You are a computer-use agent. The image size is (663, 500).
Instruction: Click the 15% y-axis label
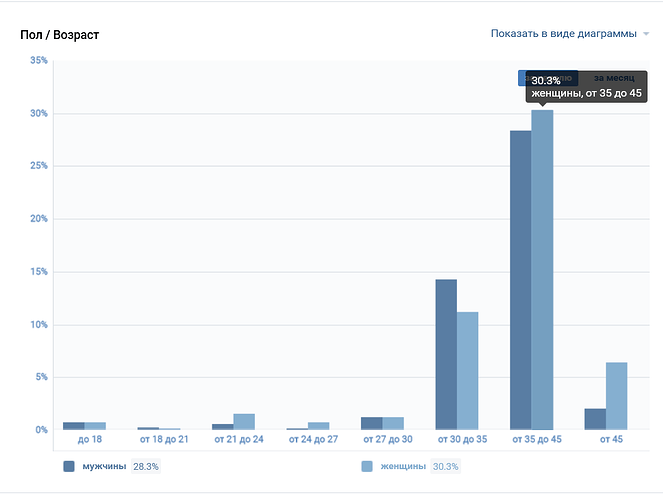click(x=39, y=272)
